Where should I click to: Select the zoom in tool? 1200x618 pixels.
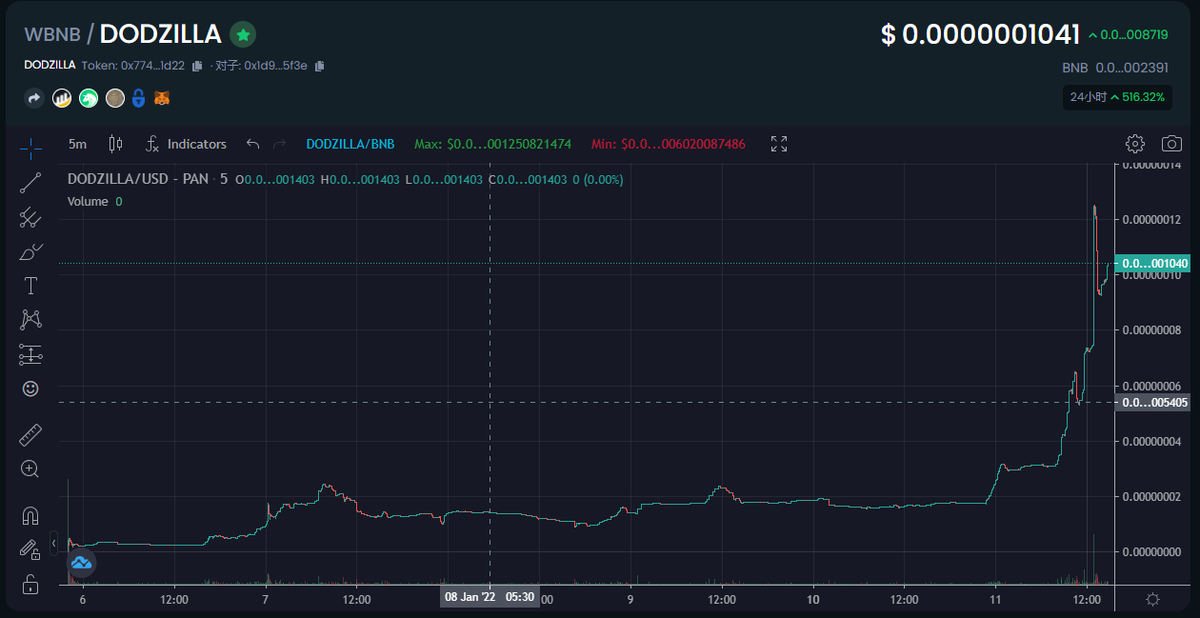click(x=31, y=469)
